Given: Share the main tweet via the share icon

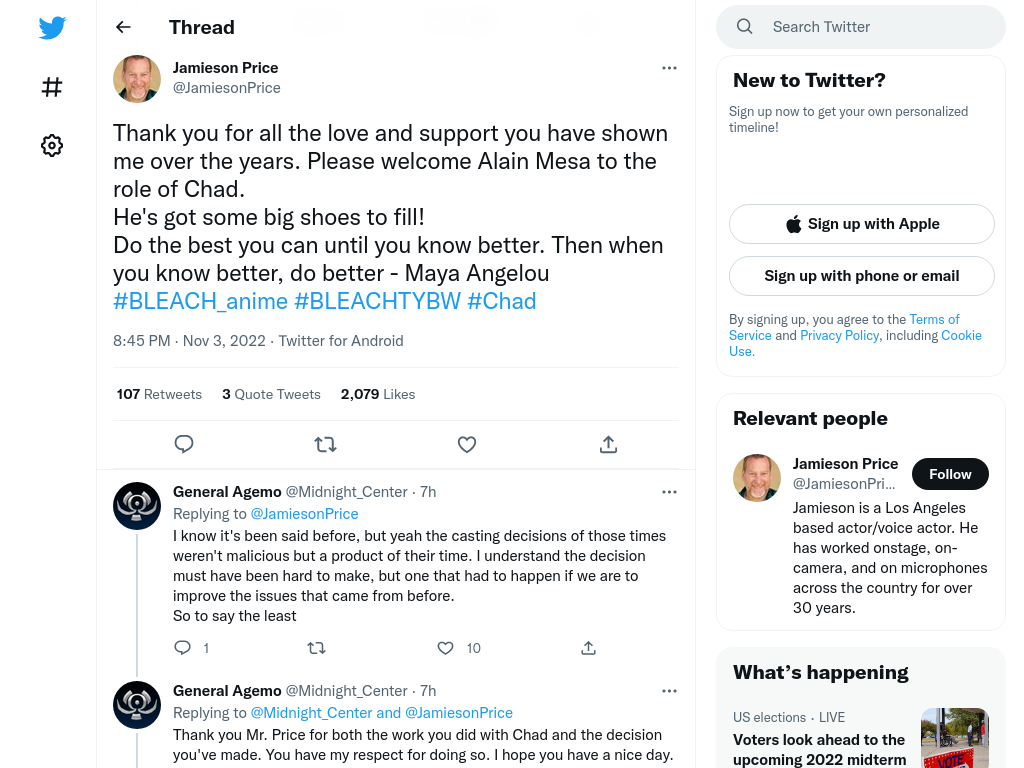Looking at the screenshot, I should (x=608, y=444).
